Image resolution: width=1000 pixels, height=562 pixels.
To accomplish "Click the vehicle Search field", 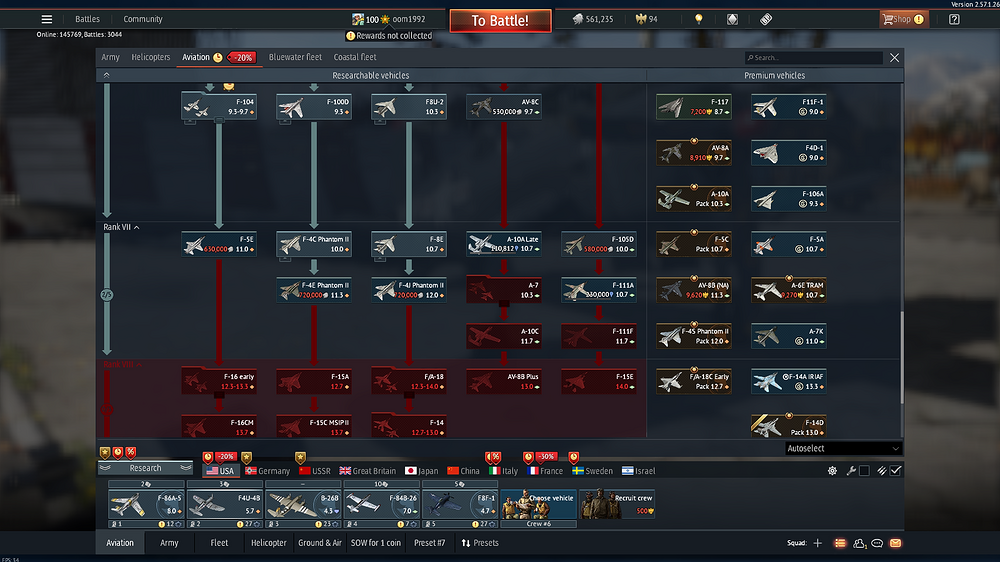I will [814, 57].
